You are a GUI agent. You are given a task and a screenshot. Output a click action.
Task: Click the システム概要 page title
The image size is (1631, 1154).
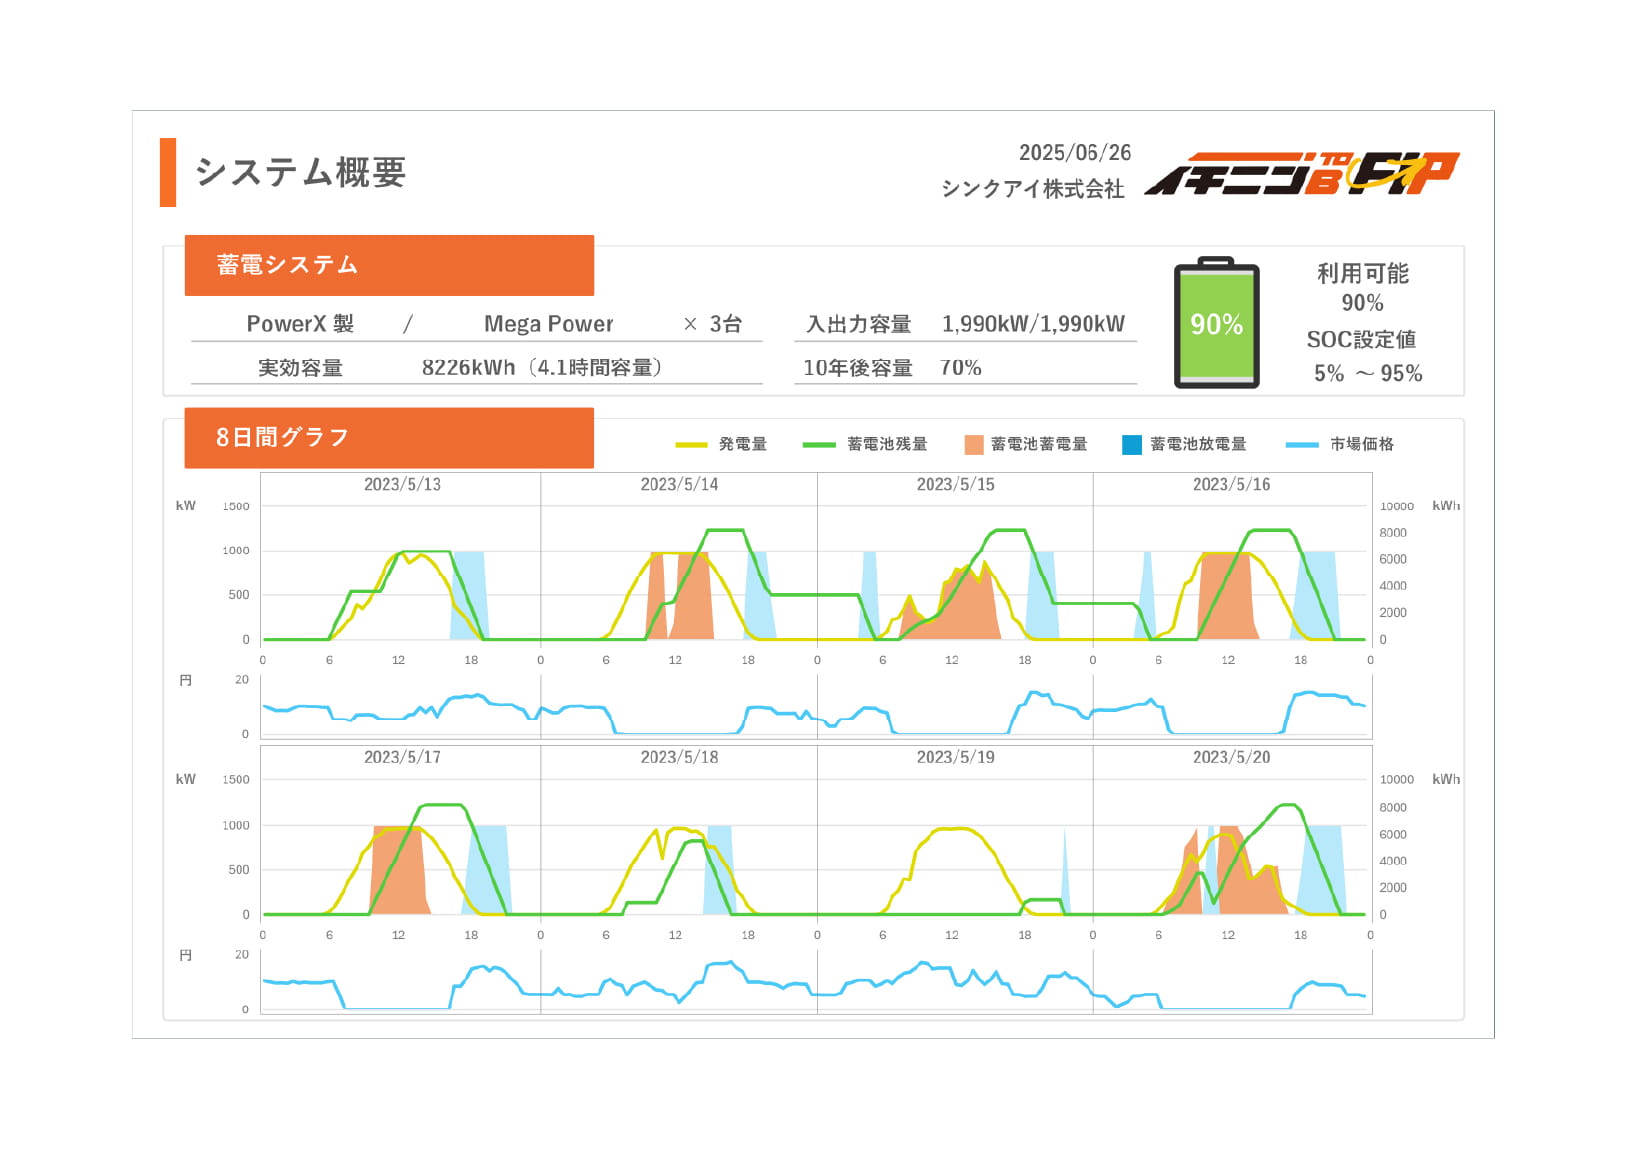coord(301,172)
